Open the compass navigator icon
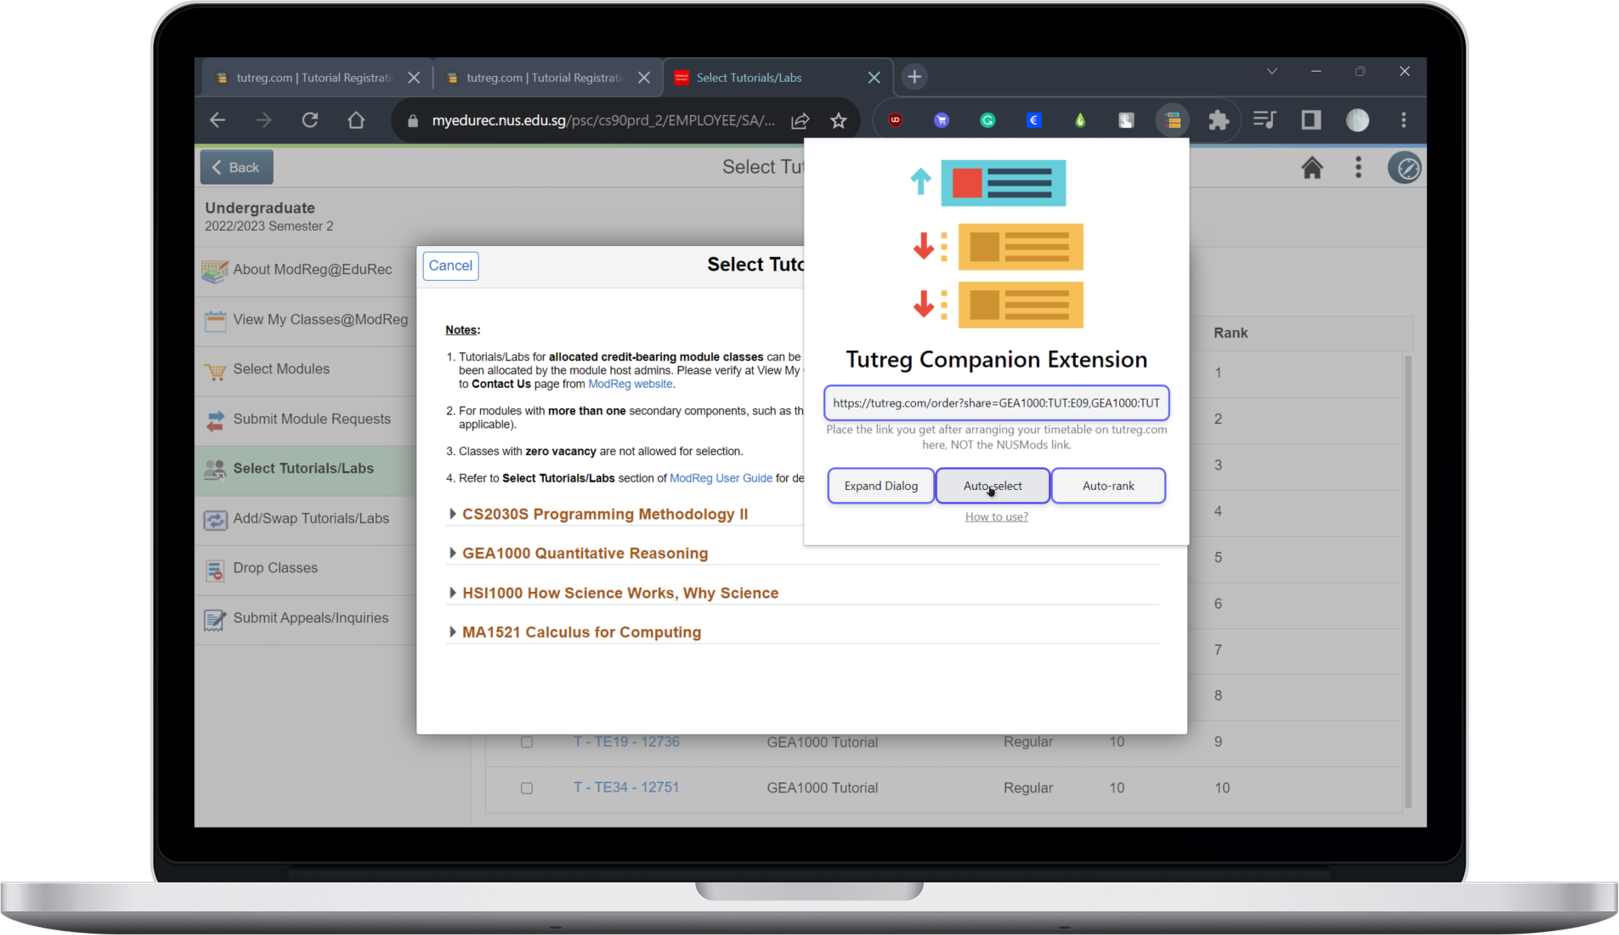Screen dimensions: 1619x935 click(x=1405, y=168)
